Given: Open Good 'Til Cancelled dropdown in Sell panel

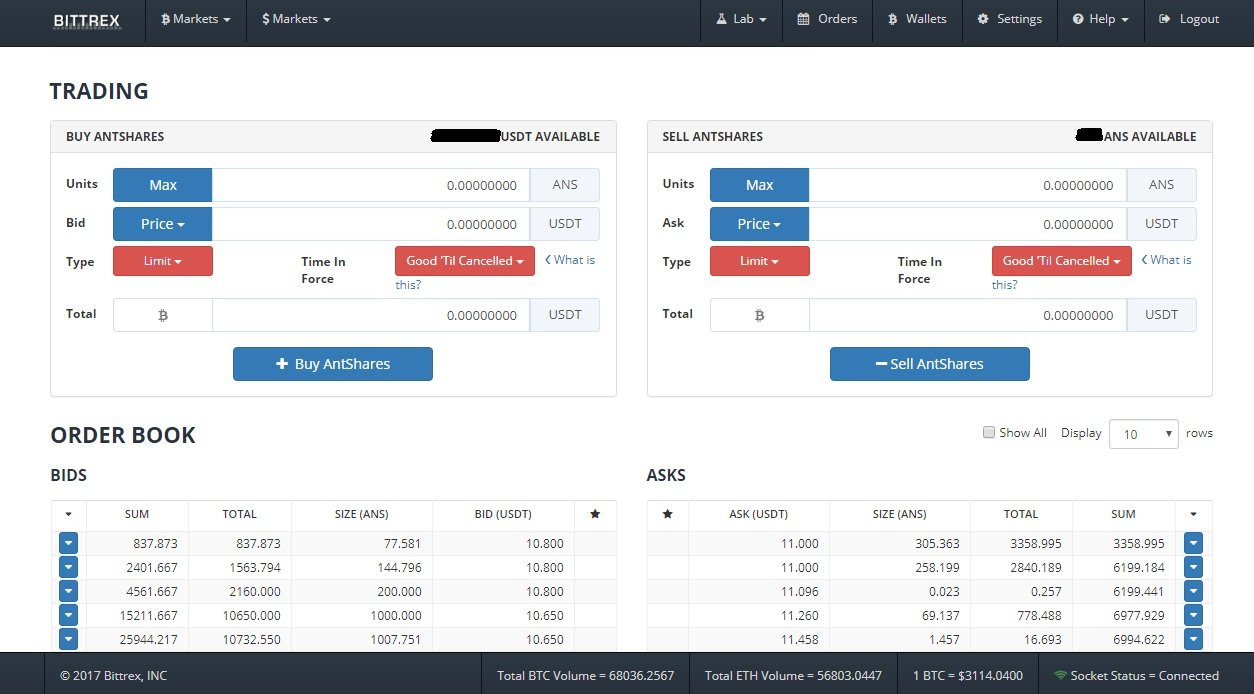Looking at the screenshot, I should [x=1062, y=261].
